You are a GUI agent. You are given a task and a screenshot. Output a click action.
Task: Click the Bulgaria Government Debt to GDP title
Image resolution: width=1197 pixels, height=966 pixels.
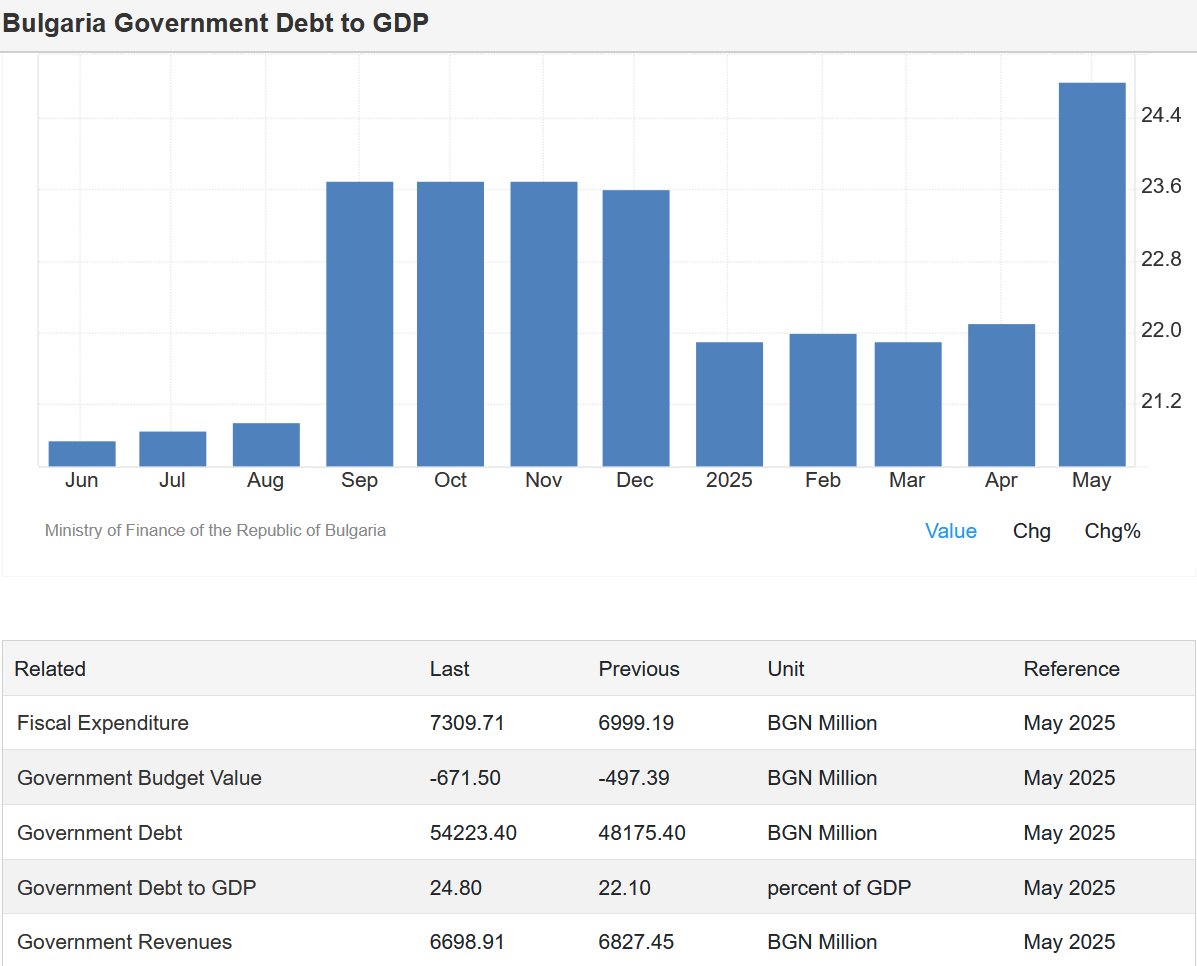tap(216, 23)
